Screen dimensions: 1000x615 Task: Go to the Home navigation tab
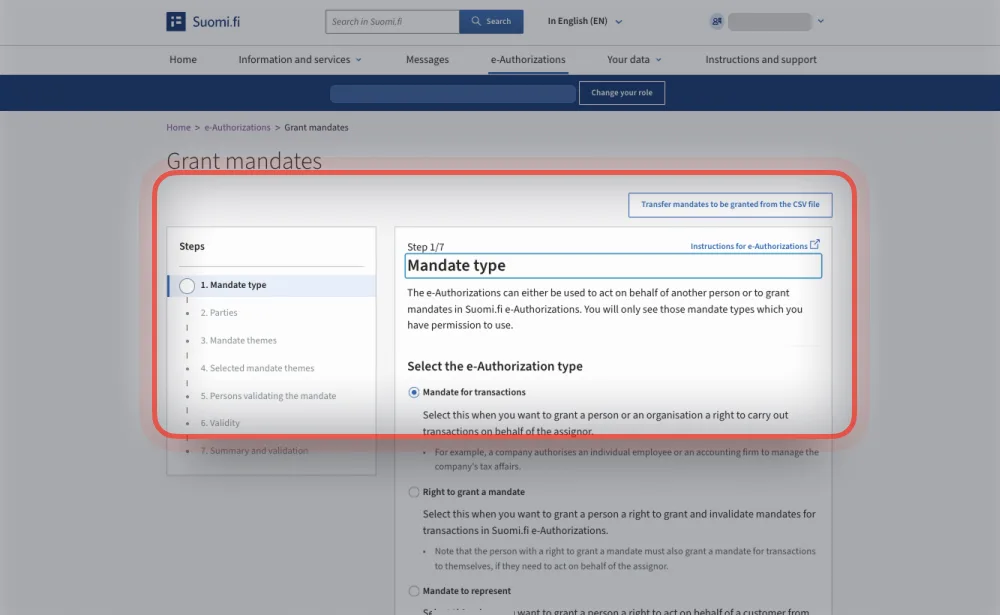183,59
